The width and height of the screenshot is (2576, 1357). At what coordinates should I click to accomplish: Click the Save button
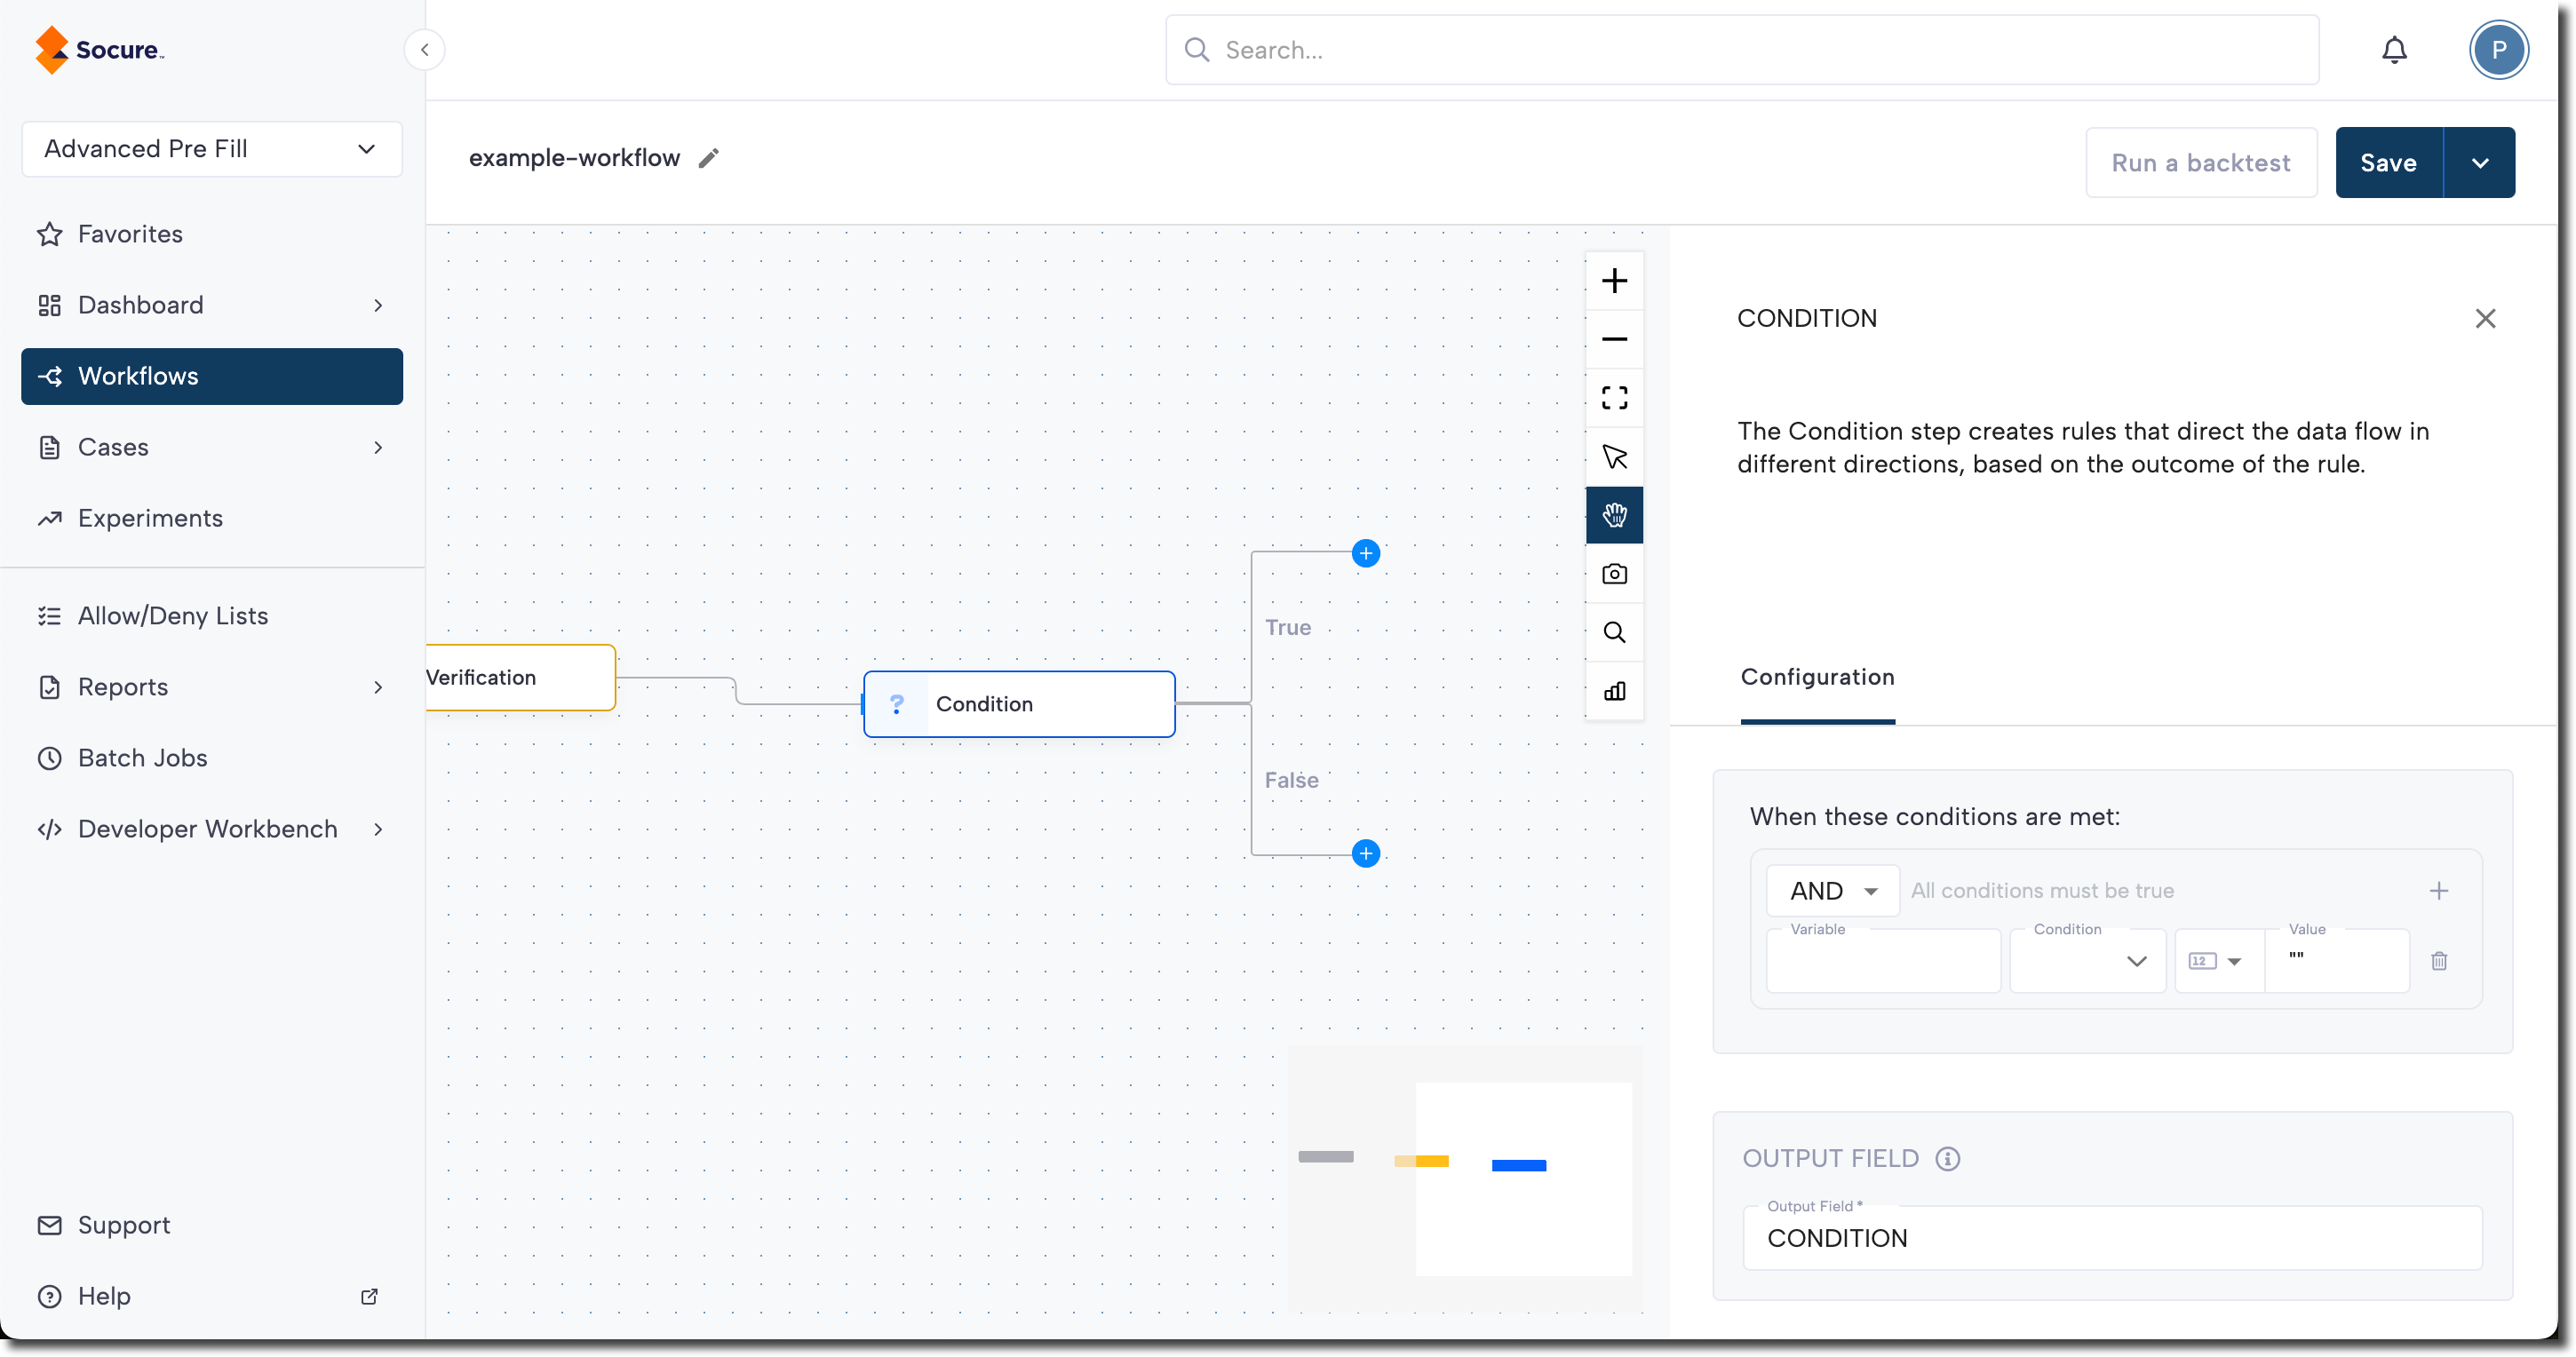tap(2388, 163)
